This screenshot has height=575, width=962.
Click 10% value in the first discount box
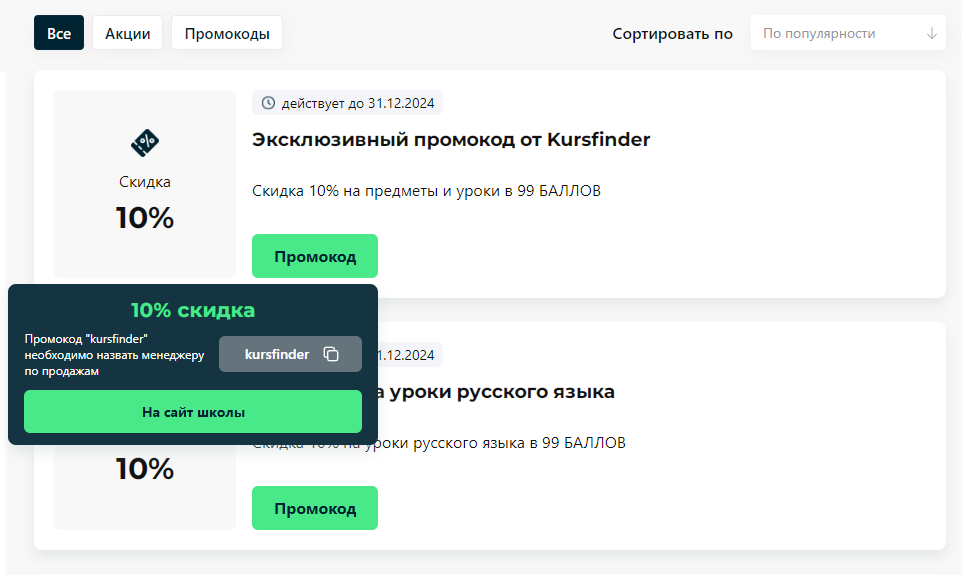[x=145, y=218]
